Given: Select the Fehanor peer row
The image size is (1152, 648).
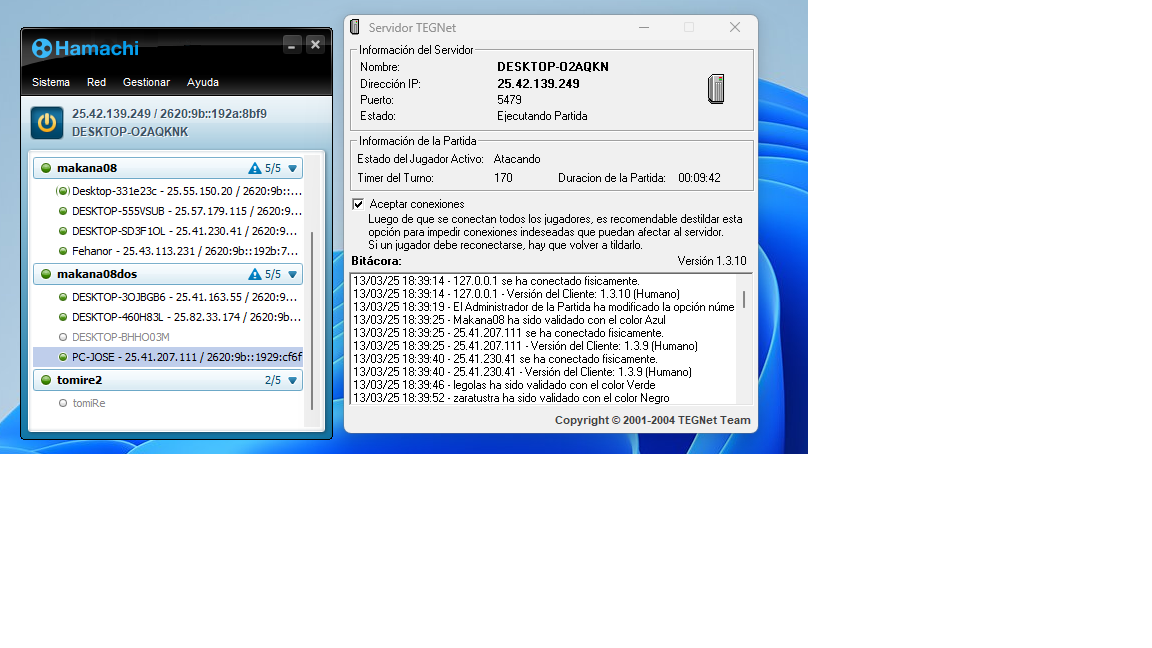Looking at the screenshot, I should pos(168,251).
